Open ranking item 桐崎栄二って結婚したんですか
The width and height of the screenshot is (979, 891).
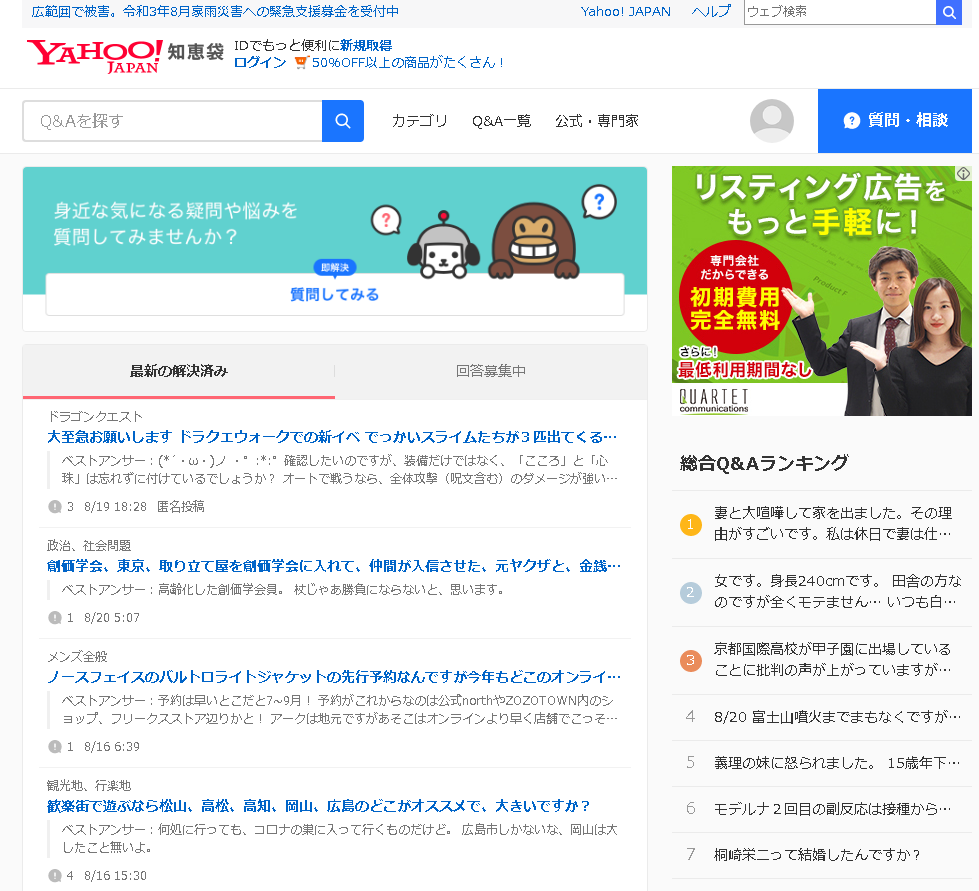pos(817,854)
